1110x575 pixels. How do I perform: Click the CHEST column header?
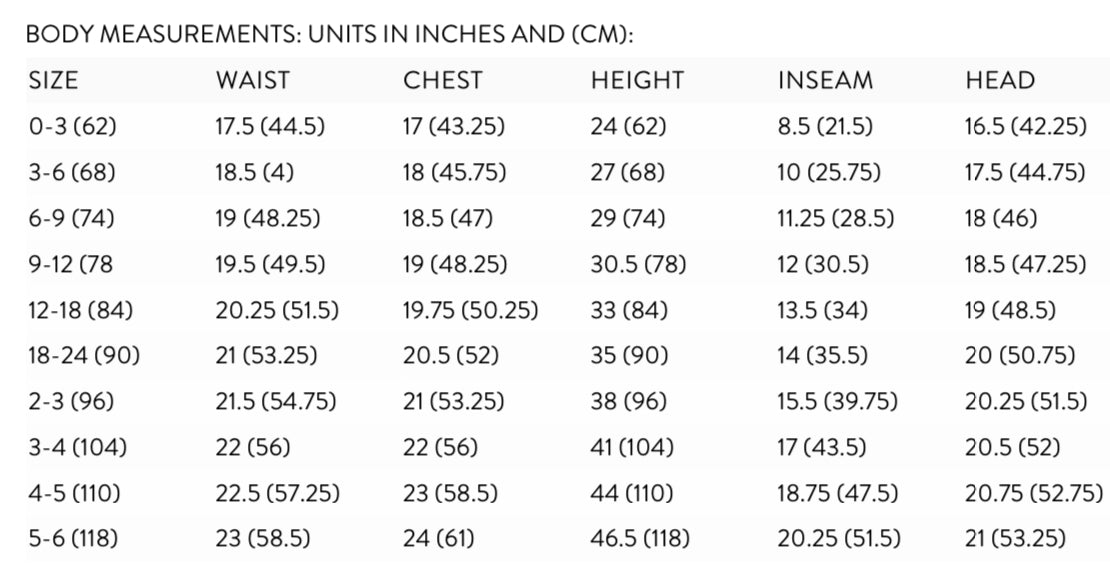pos(442,81)
